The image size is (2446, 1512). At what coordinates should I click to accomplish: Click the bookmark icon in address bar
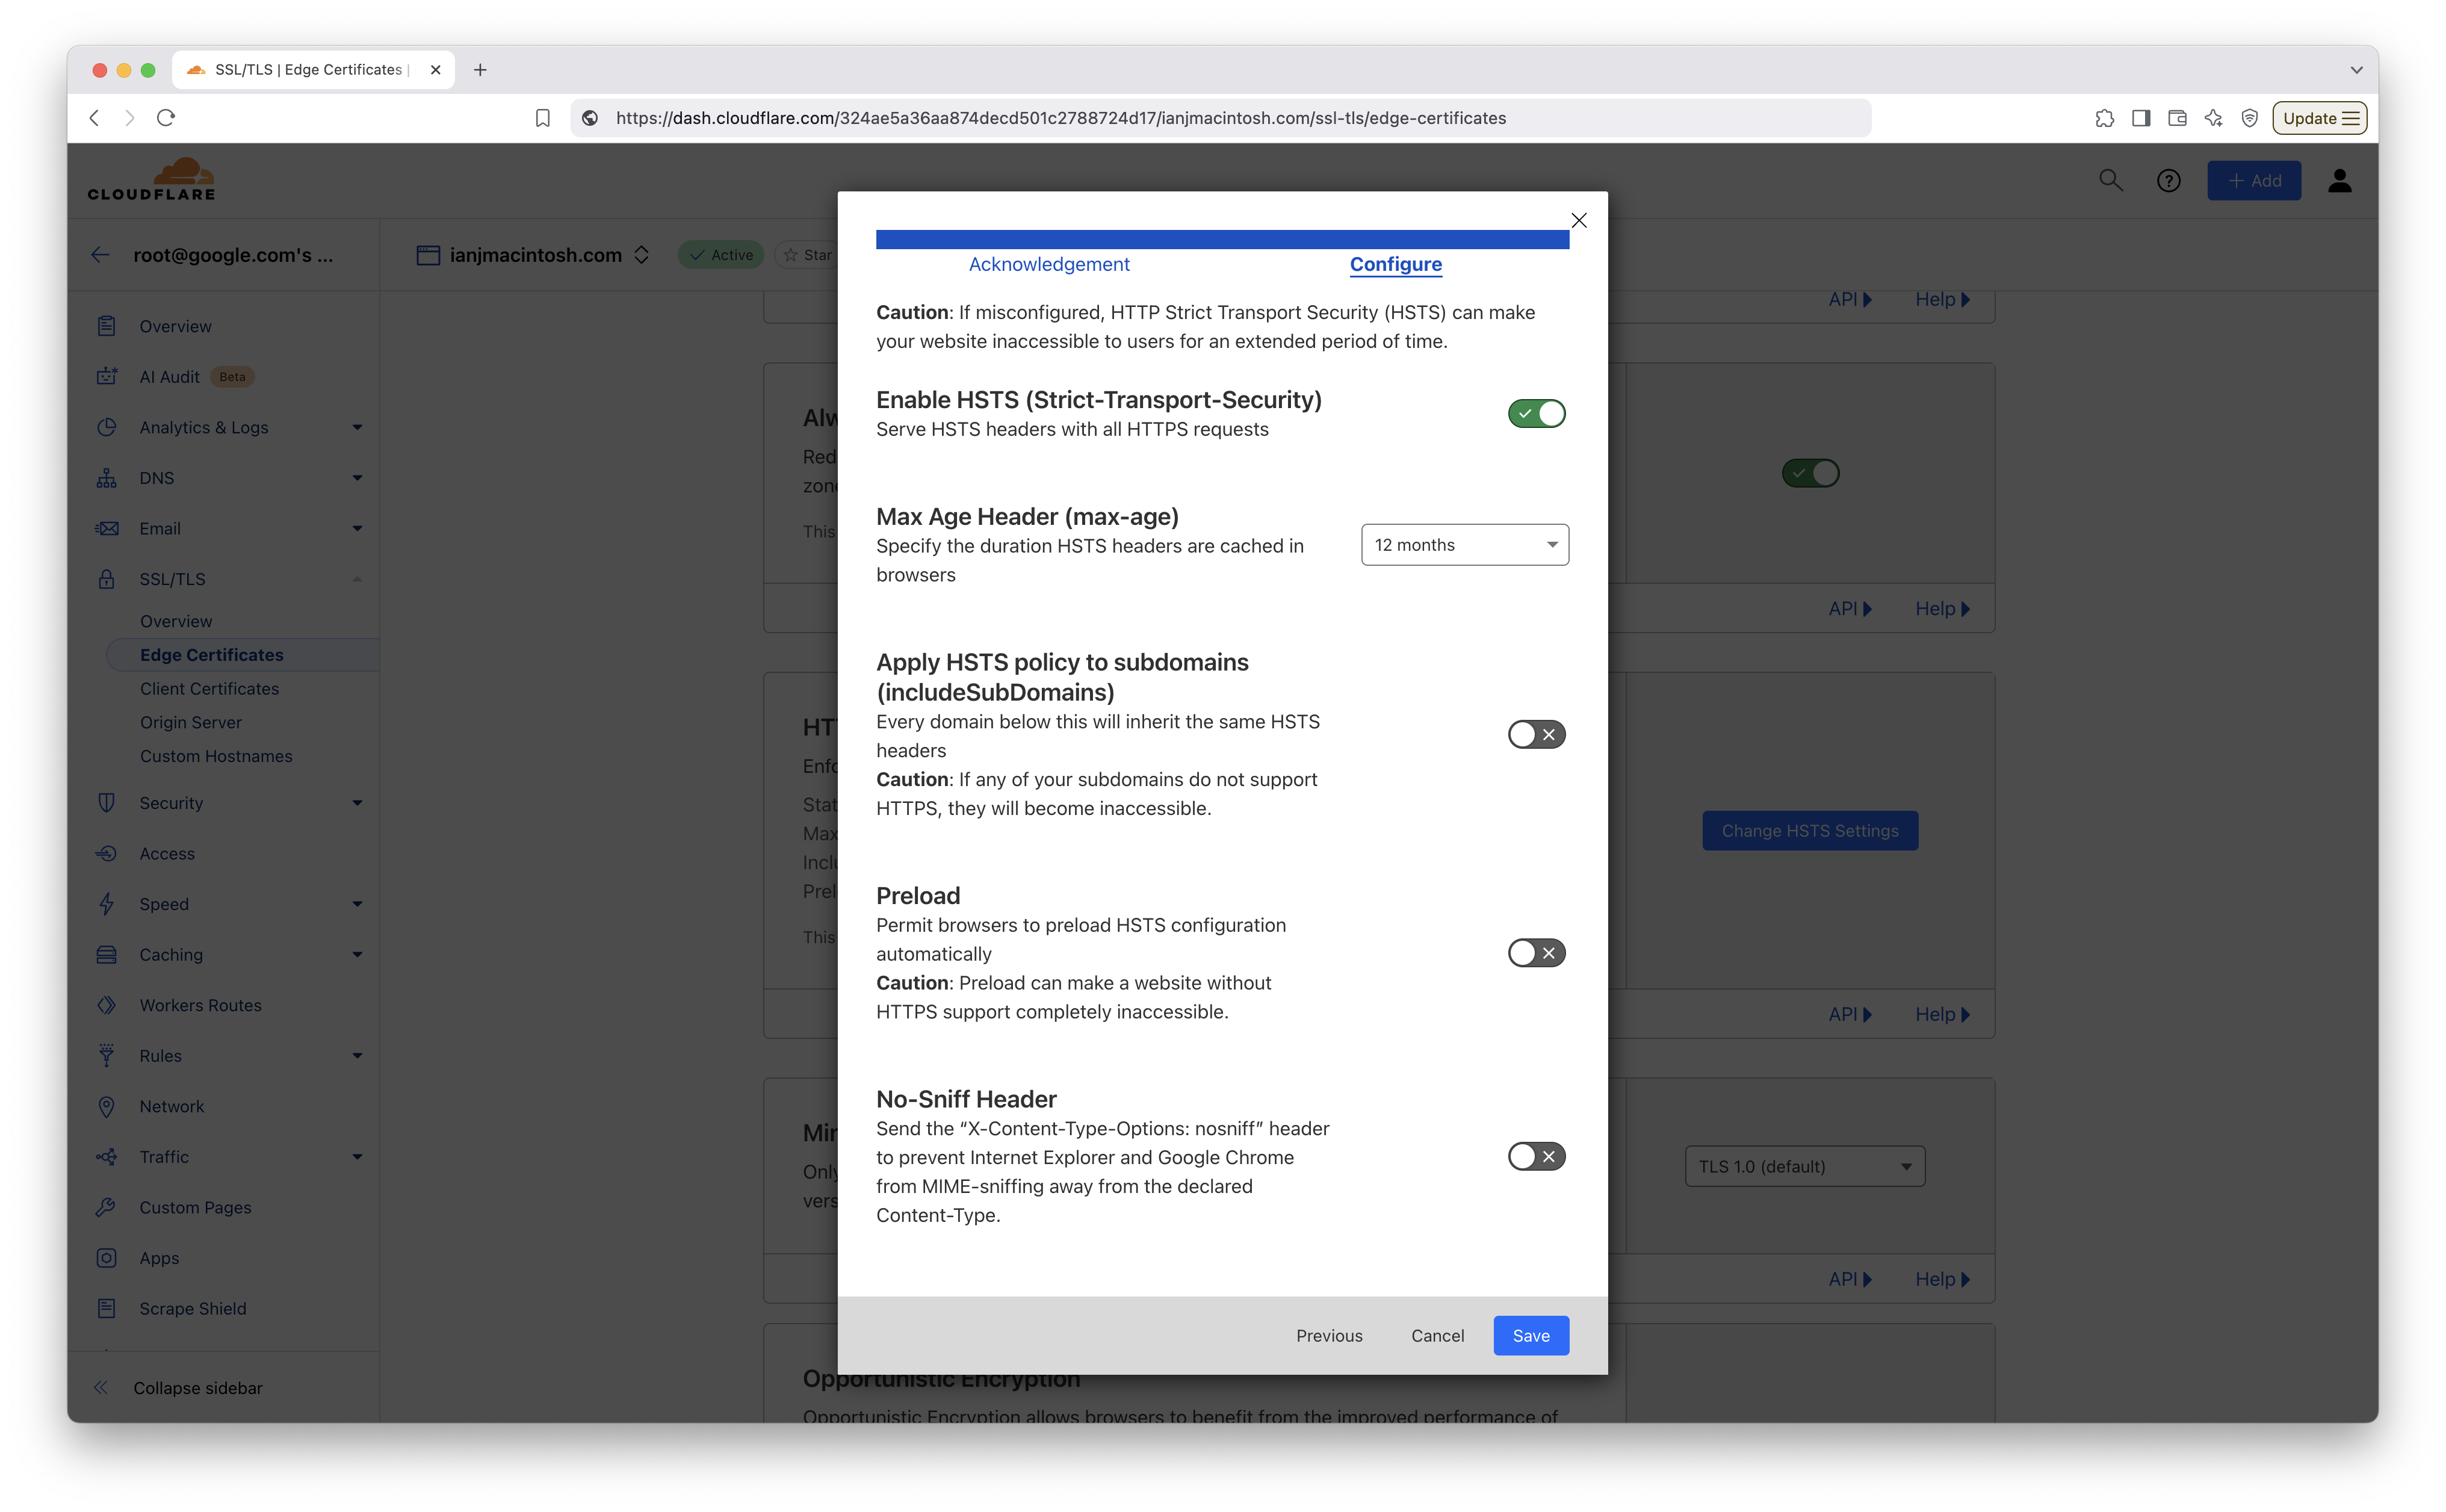[x=542, y=118]
